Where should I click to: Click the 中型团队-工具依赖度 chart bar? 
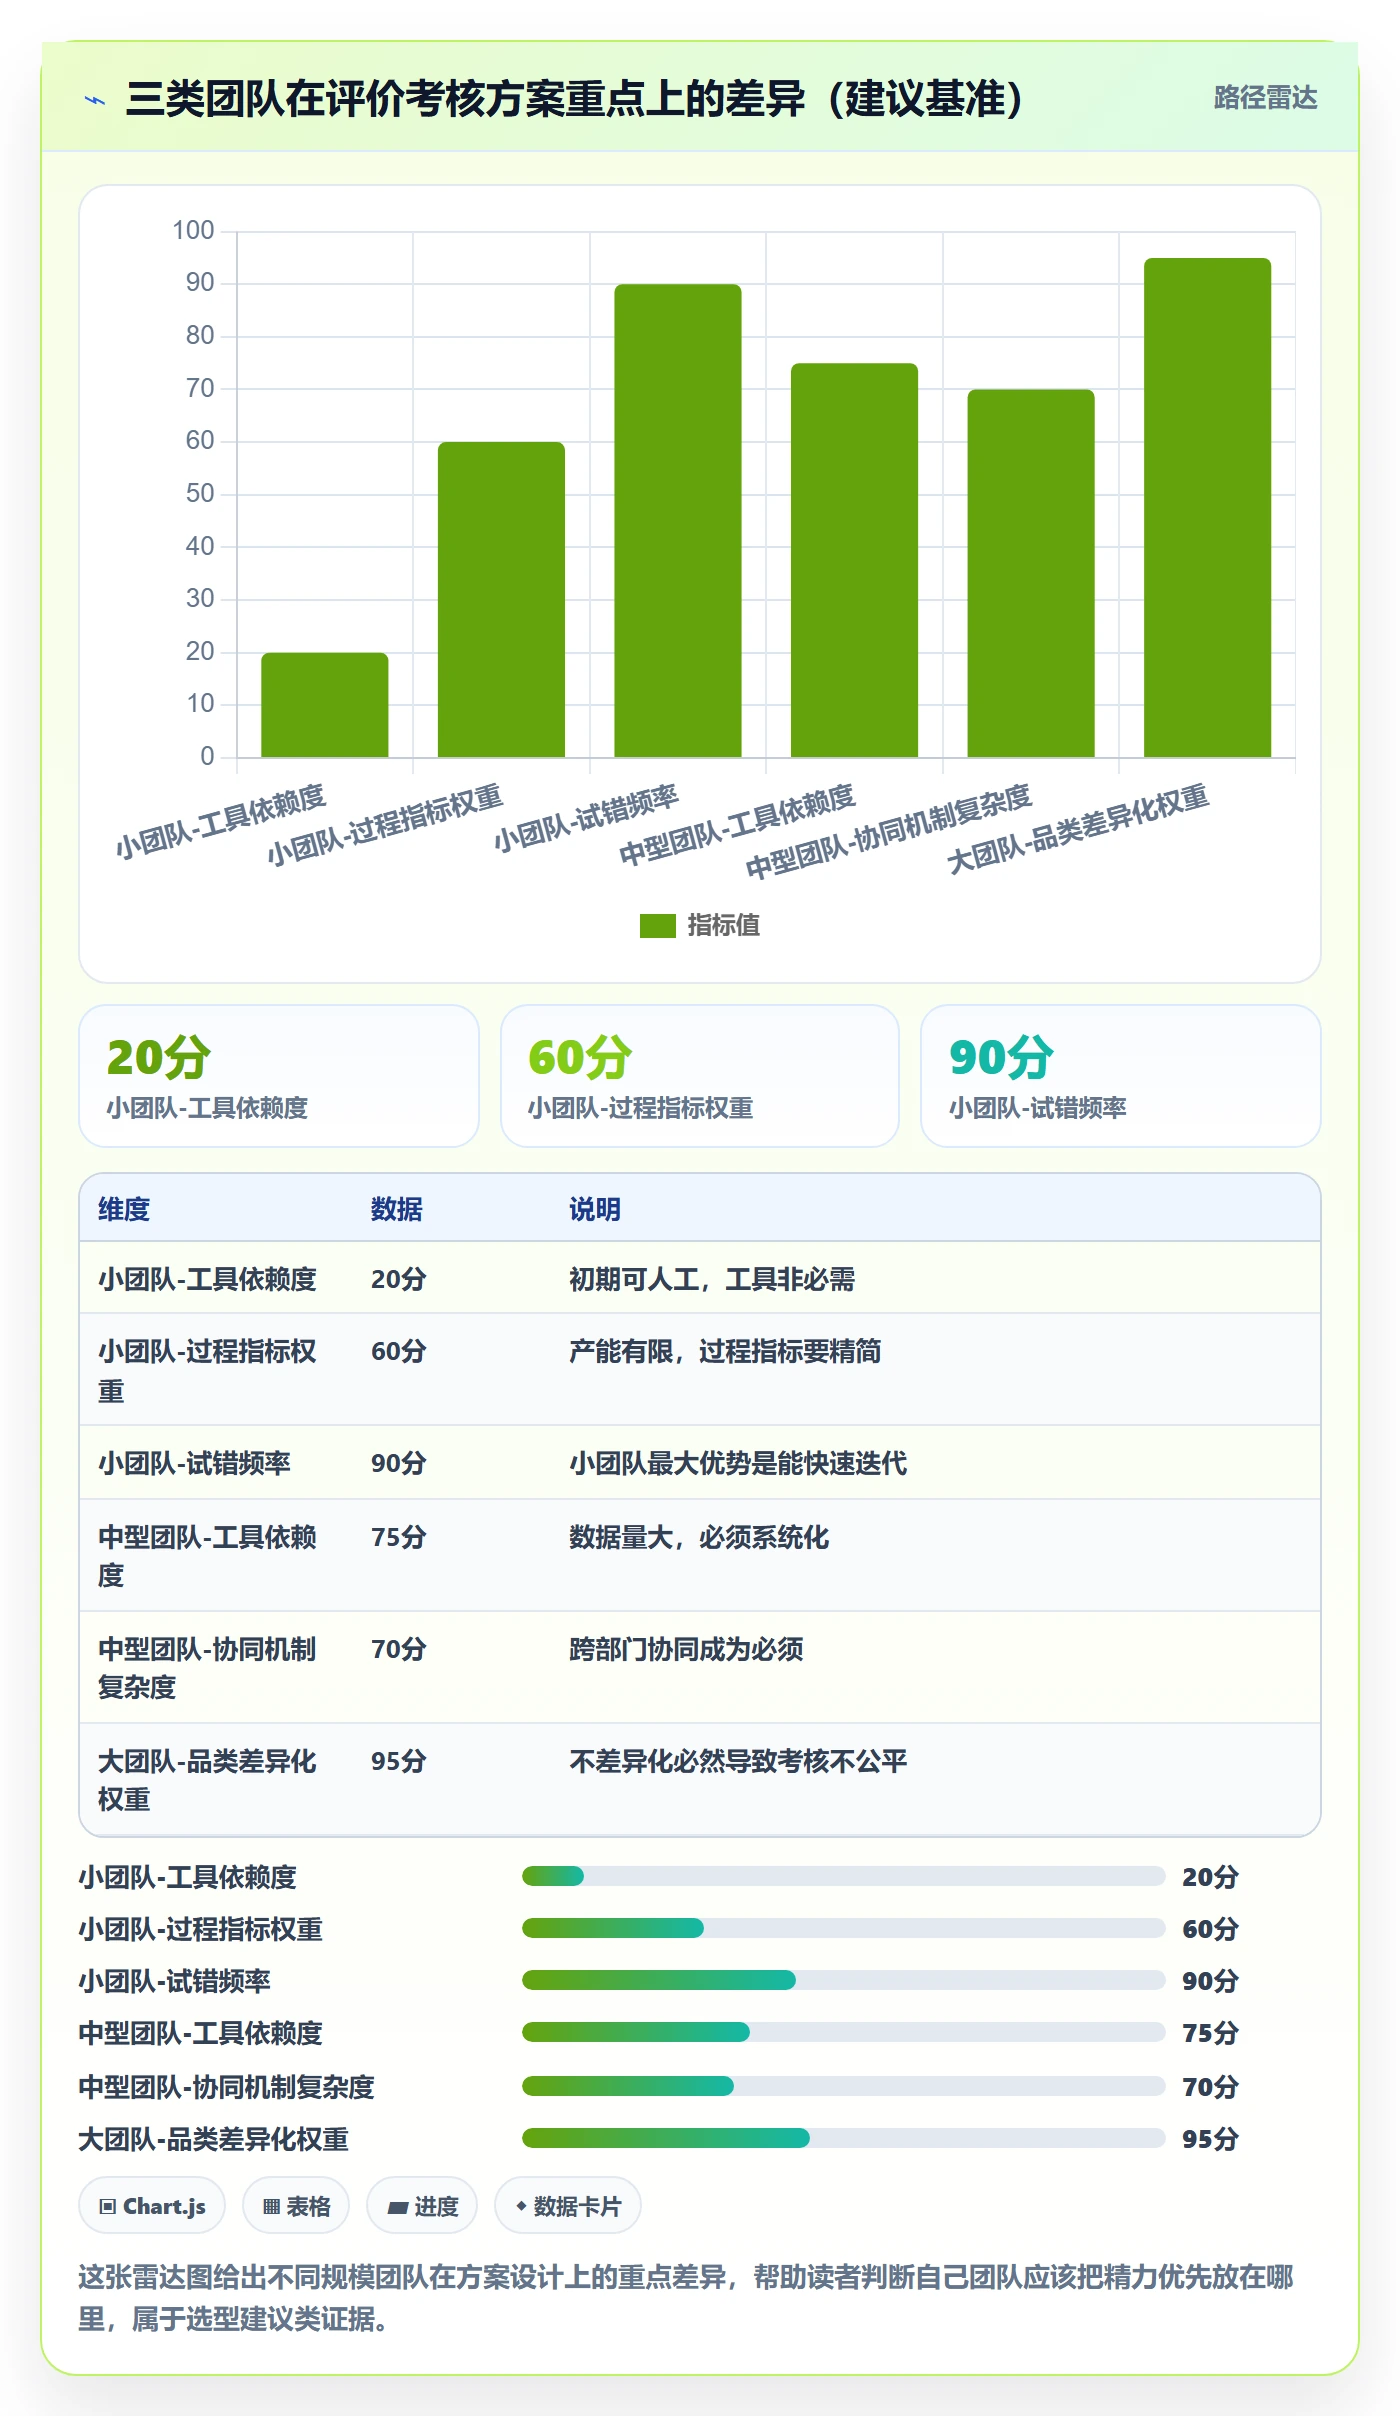(x=854, y=560)
